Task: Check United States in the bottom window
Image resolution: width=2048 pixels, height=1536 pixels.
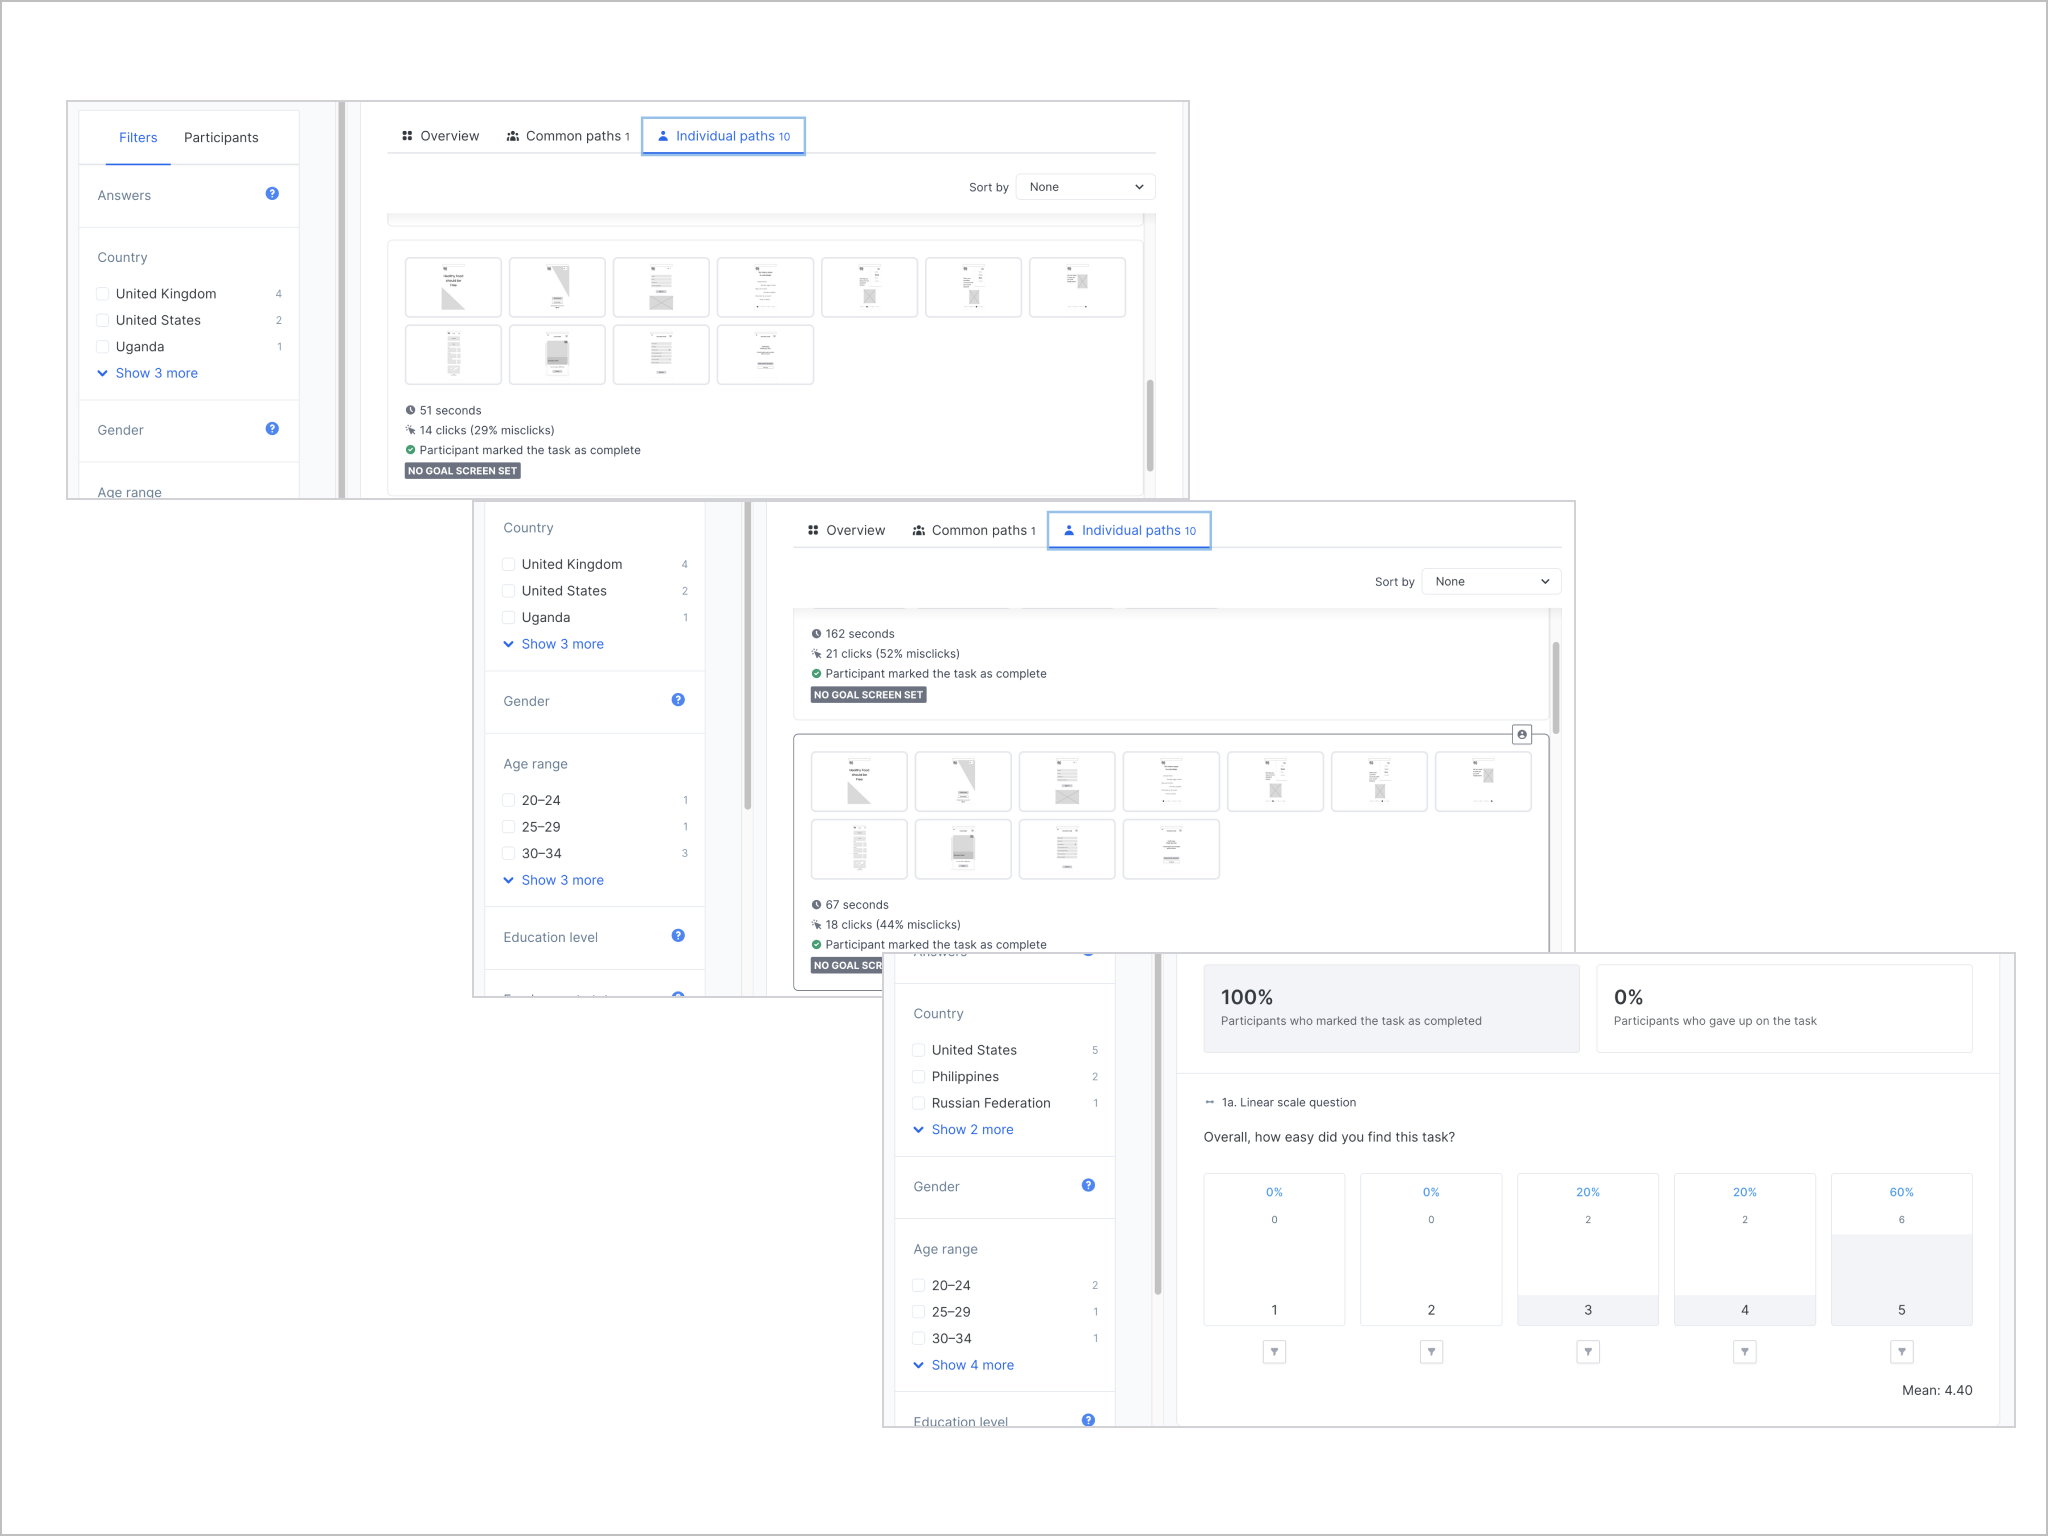Action: (x=919, y=1050)
